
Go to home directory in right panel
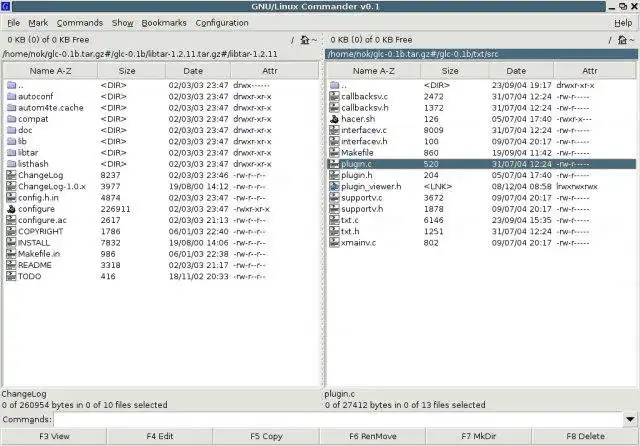(622, 40)
